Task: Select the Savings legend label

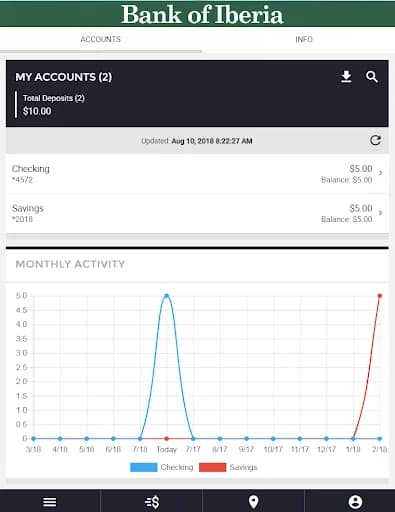Action: [243, 467]
